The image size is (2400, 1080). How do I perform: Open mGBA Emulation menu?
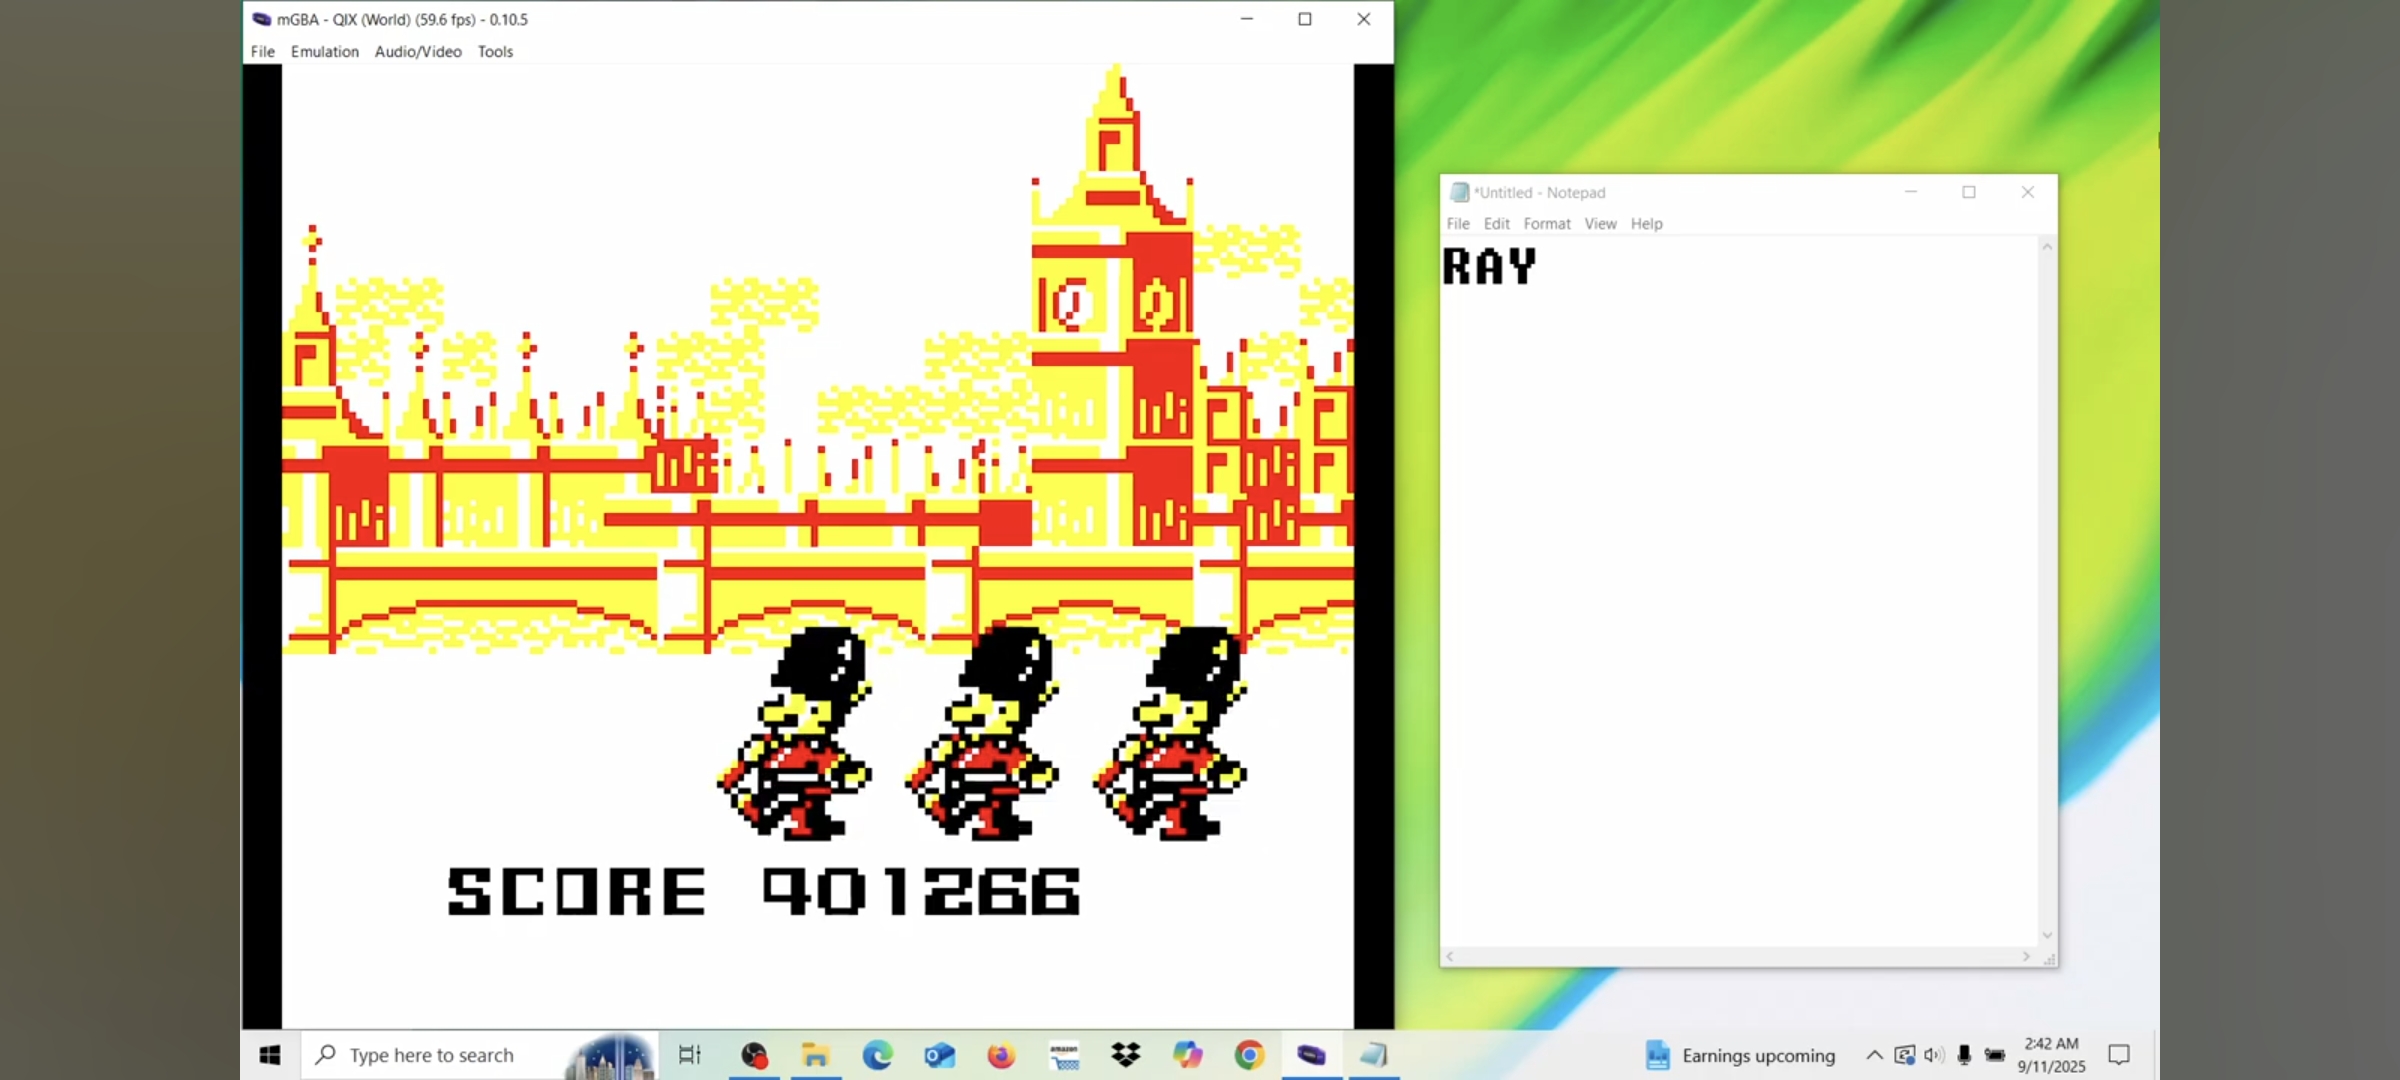tap(324, 52)
